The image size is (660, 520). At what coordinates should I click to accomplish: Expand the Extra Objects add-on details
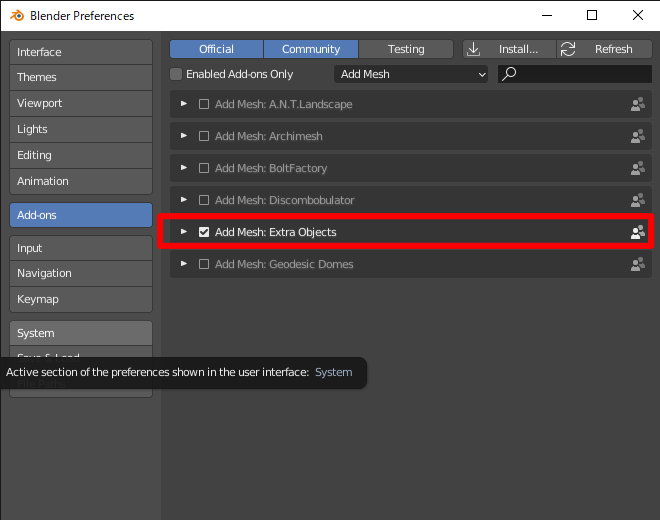point(184,232)
